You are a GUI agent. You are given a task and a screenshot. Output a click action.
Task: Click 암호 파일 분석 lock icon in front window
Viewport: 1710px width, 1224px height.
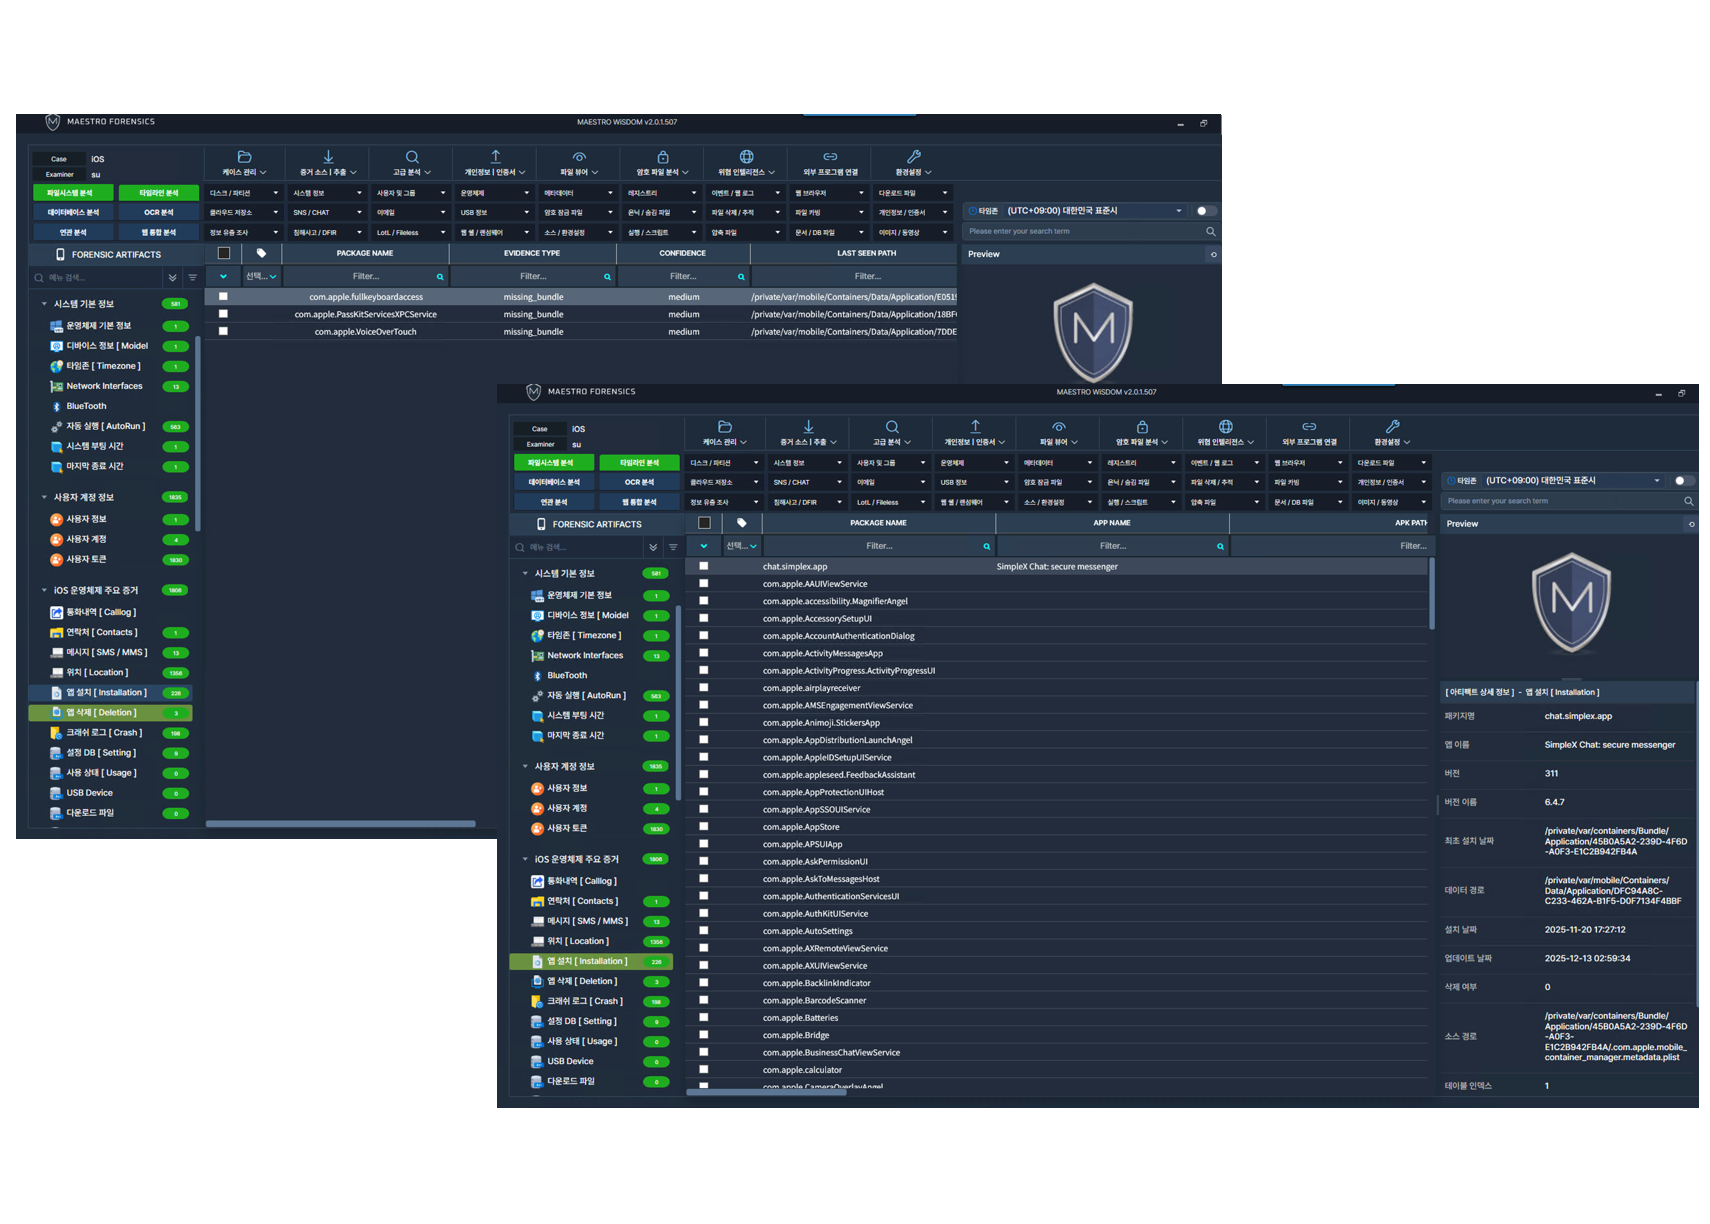1142,427
